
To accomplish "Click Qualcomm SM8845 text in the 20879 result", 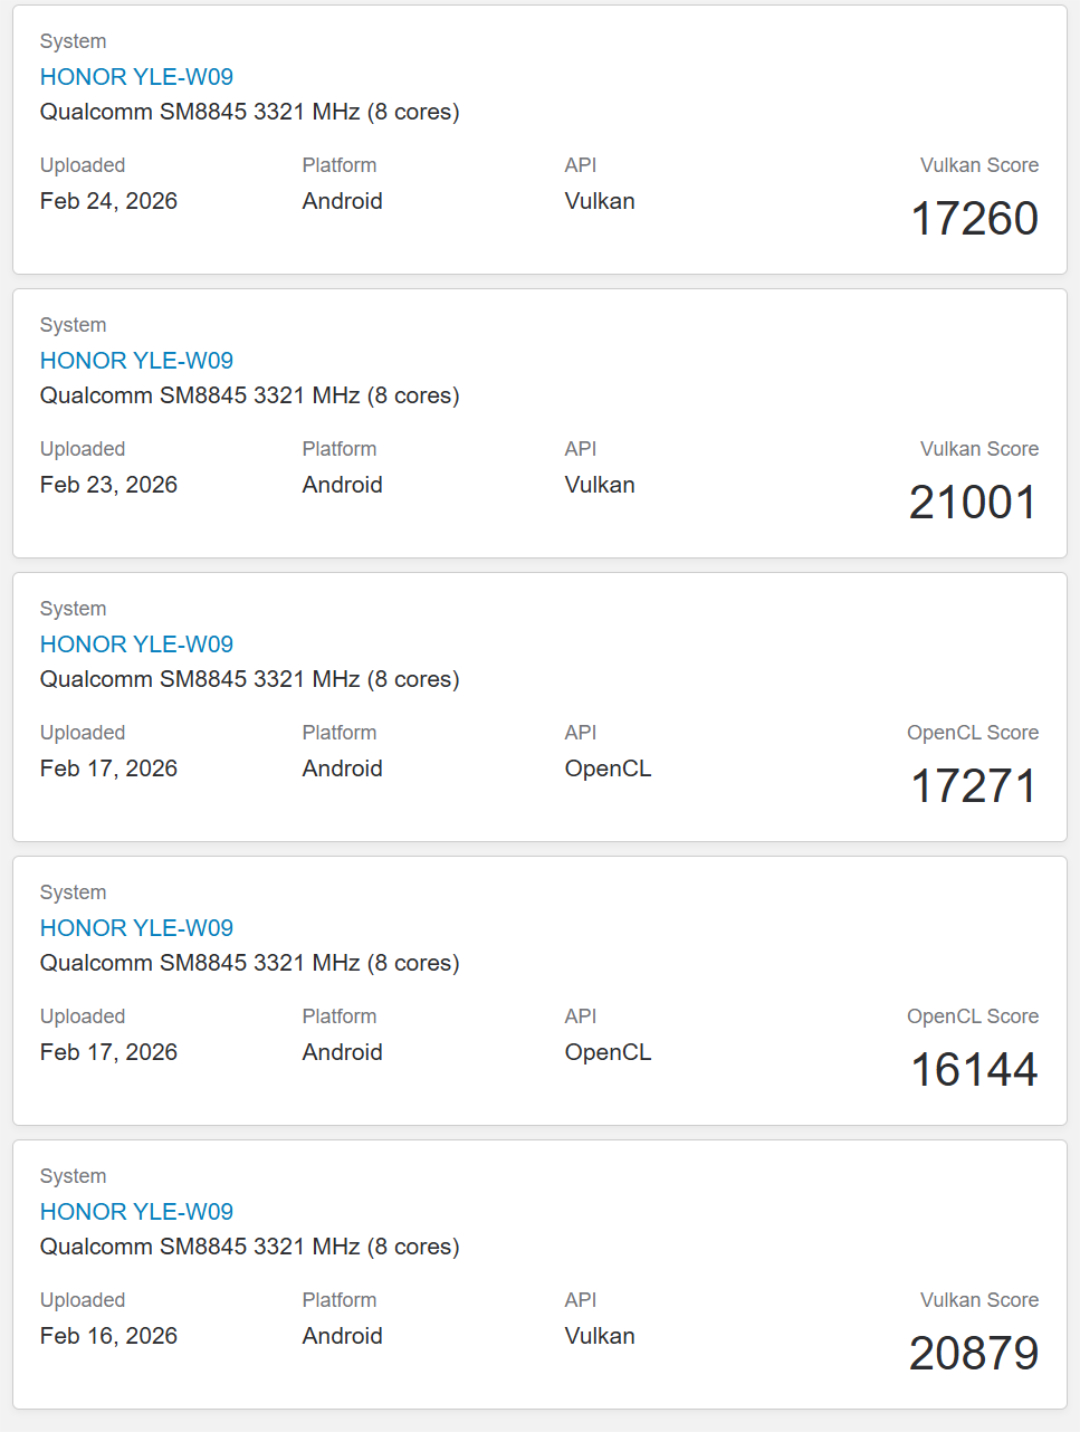I will pyautogui.click(x=249, y=1247).
